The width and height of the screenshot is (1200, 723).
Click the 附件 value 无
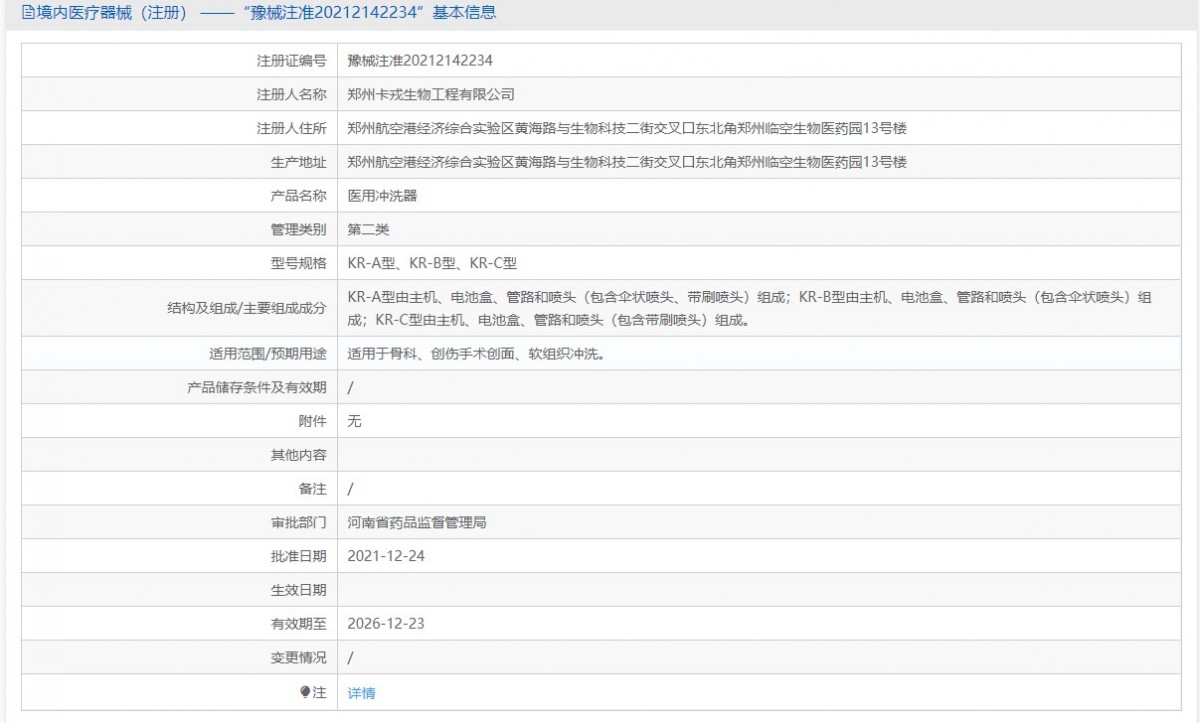(x=354, y=421)
